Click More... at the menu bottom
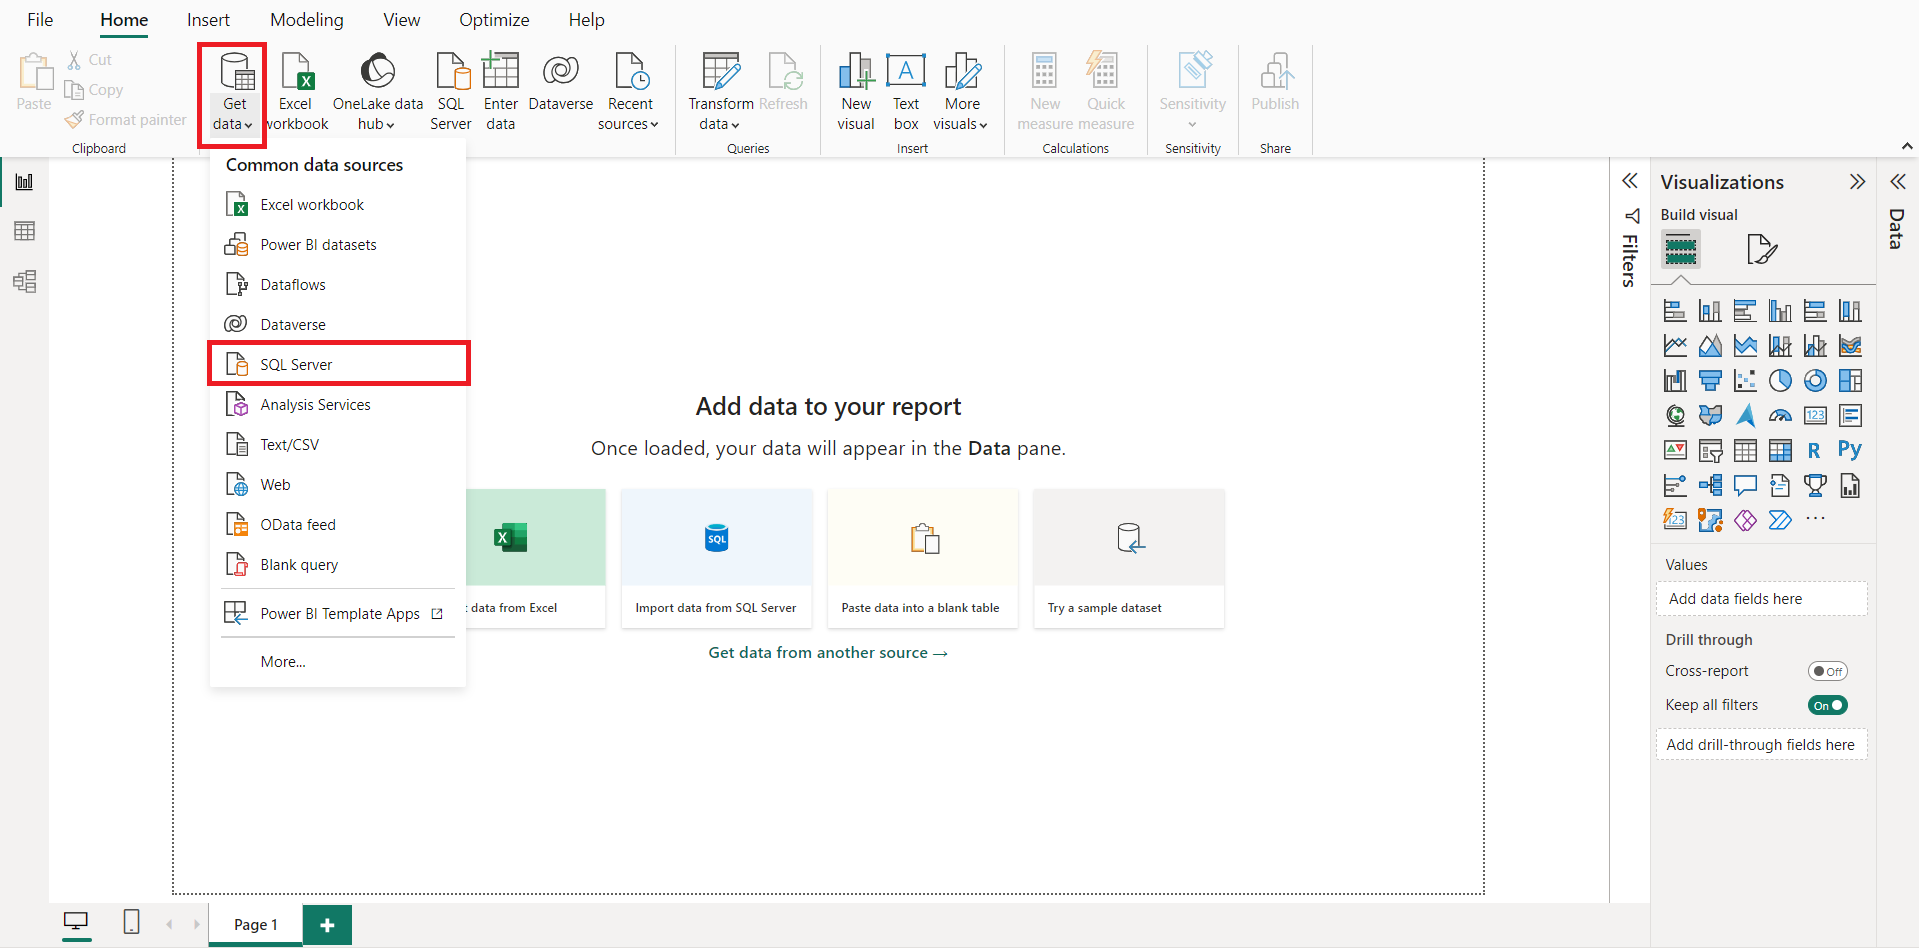The height and width of the screenshot is (948, 1919). tap(339, 662)
